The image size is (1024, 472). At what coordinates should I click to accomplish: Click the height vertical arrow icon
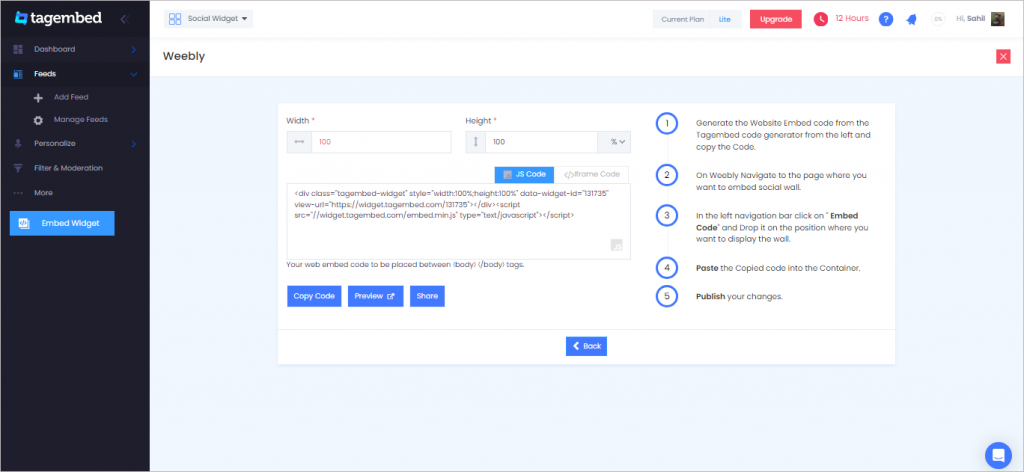pos(475,142)
